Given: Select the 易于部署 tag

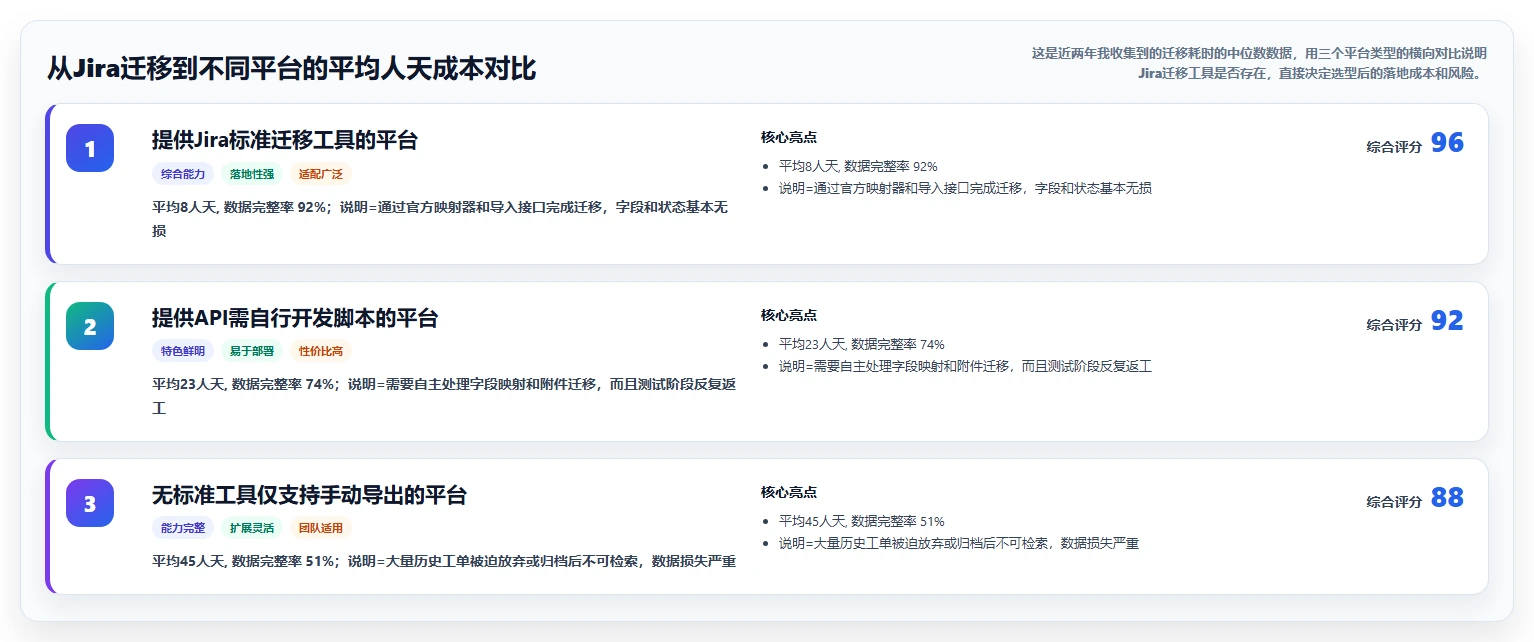Looking at the screenshot, I should point(252,351).
